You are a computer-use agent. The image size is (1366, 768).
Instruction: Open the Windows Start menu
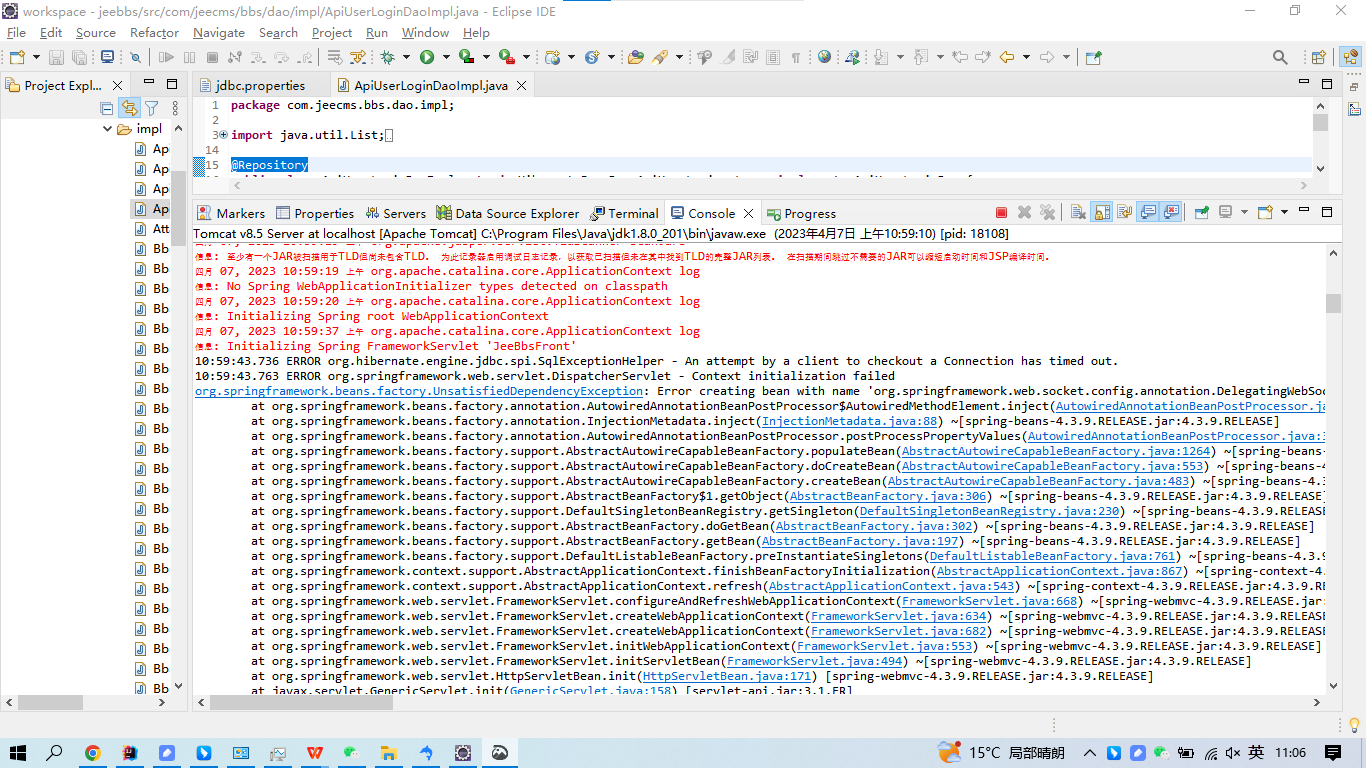point(18,753)
